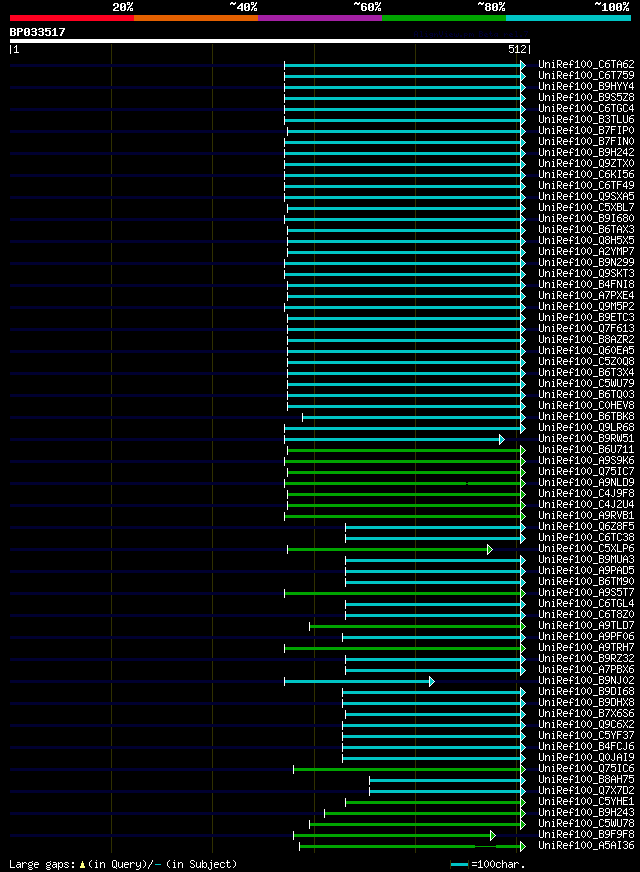Screen dimensions: 640x872
Task: Select the UniRef100_Q9SKT3 label
Action: (x=586, y=274)
